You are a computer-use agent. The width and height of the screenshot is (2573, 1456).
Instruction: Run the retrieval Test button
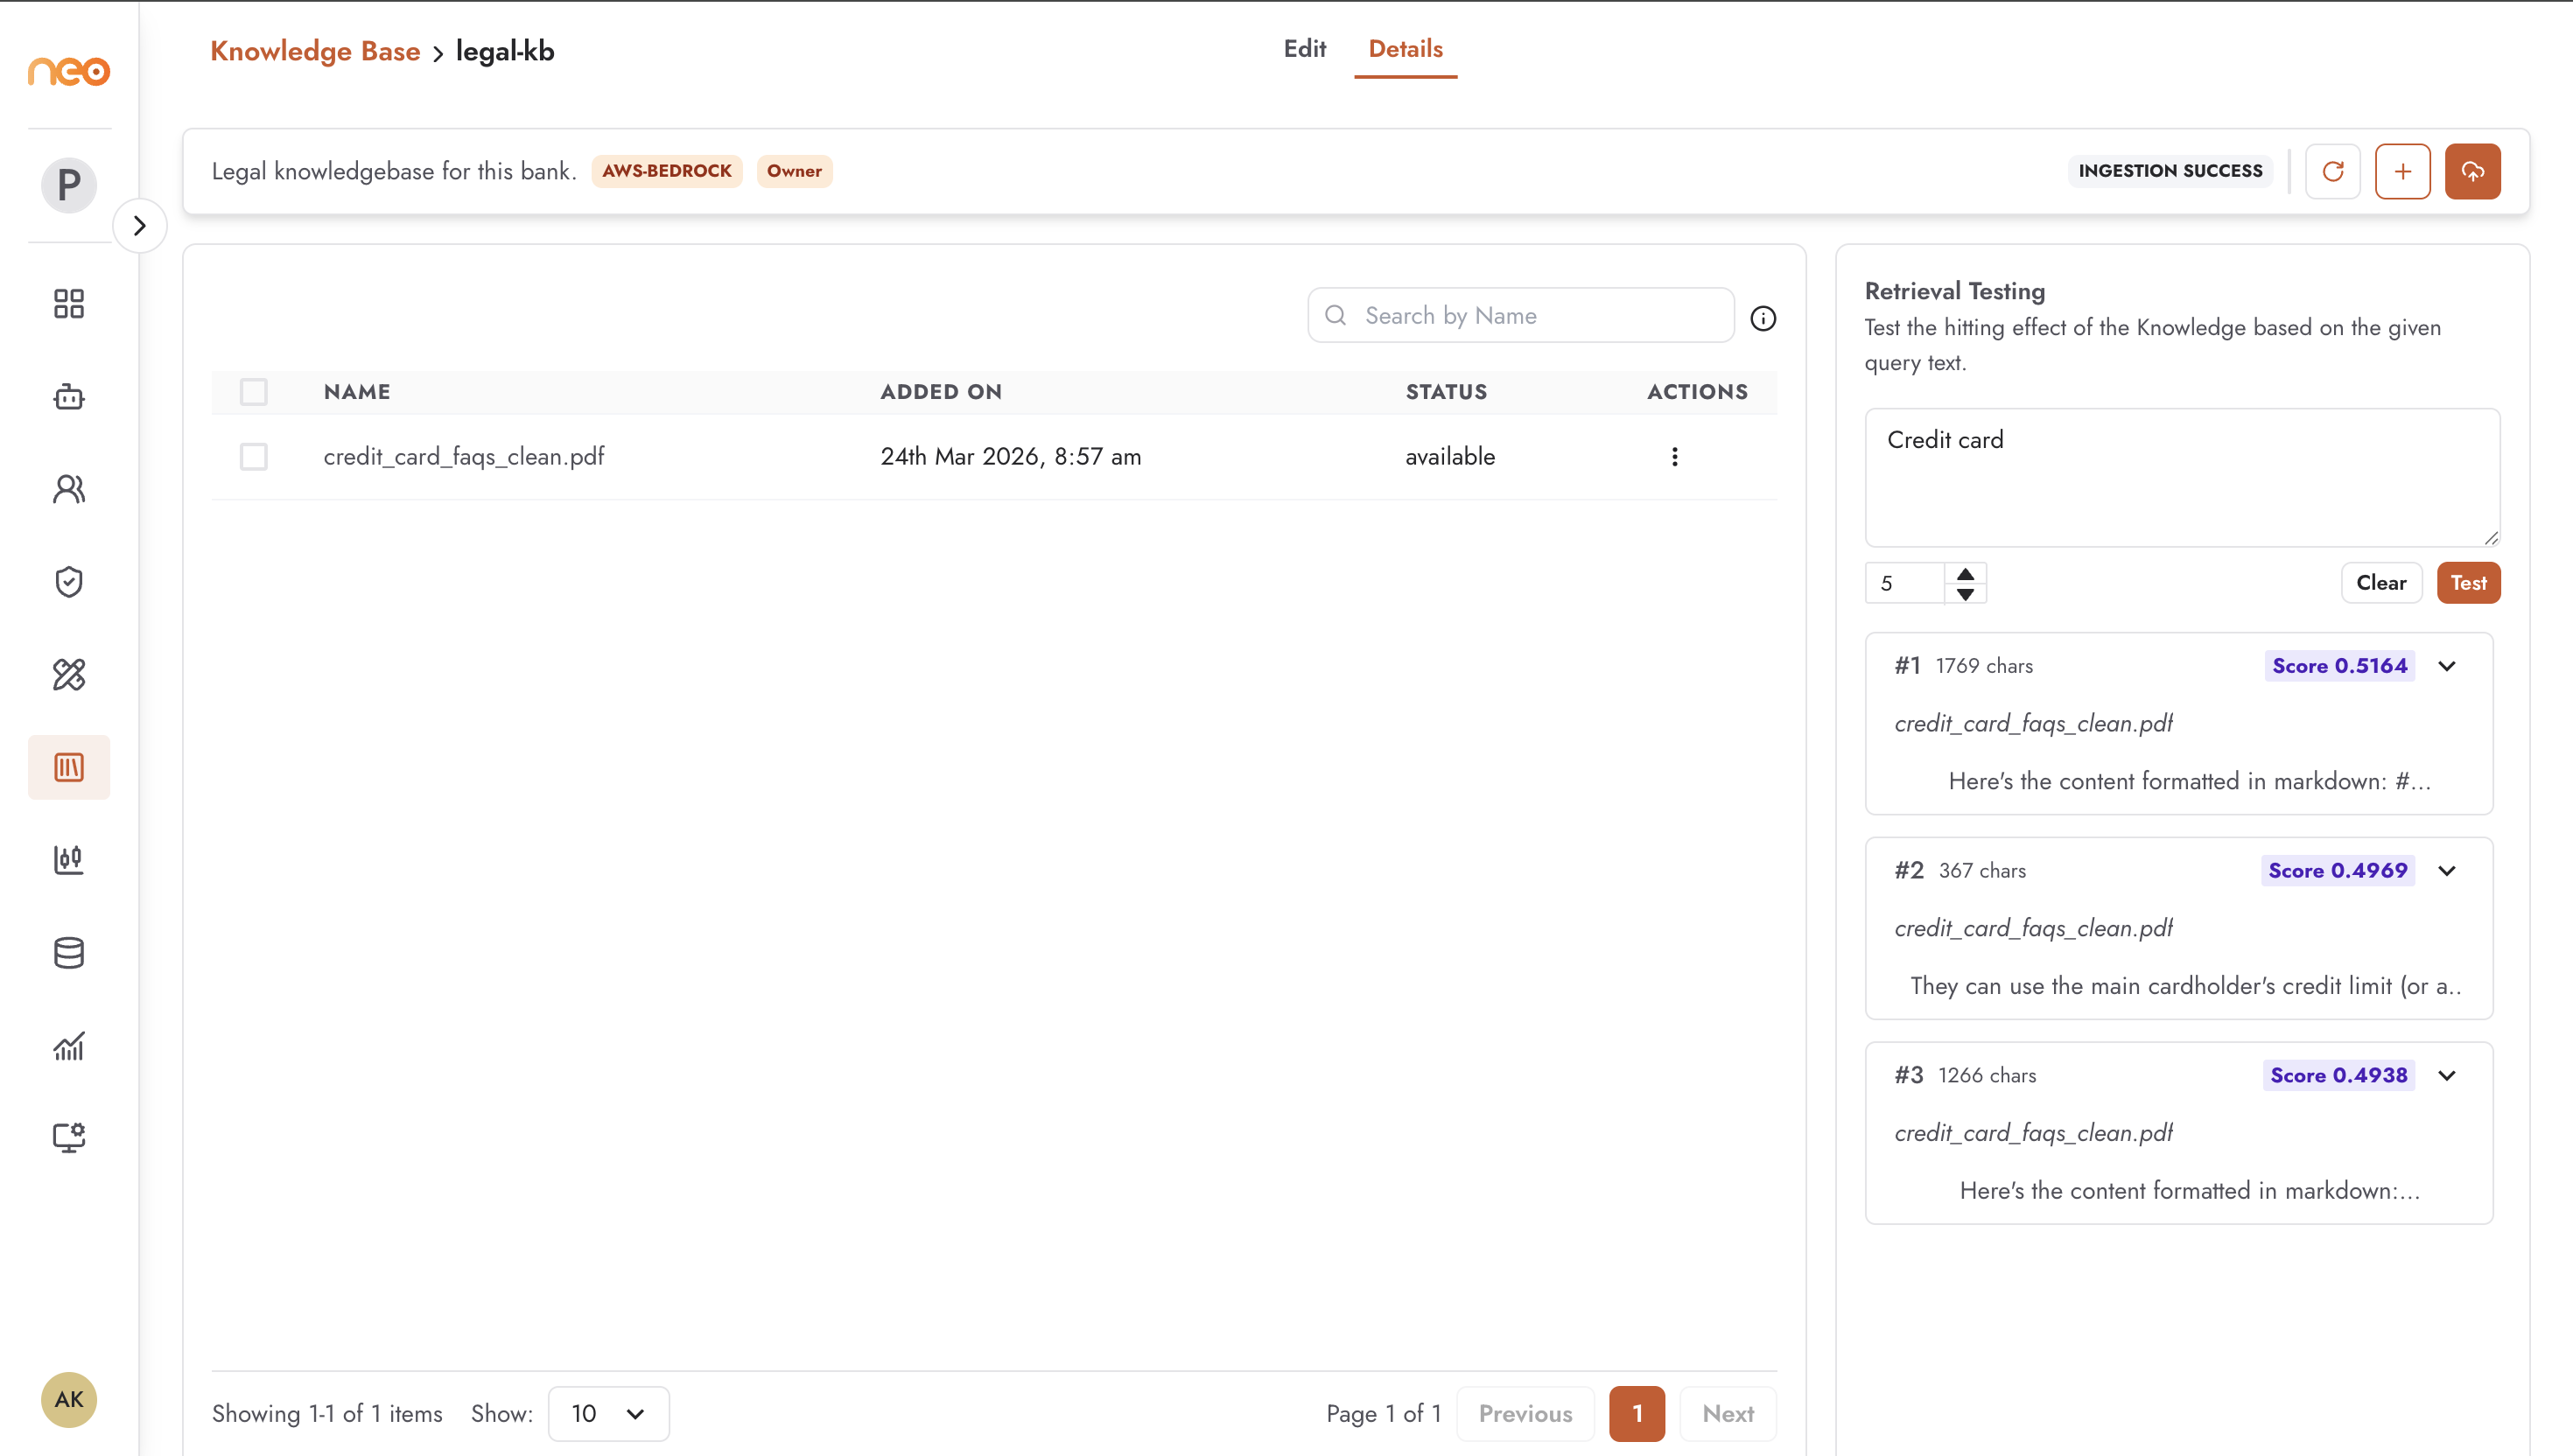(x=2469, y=583)
